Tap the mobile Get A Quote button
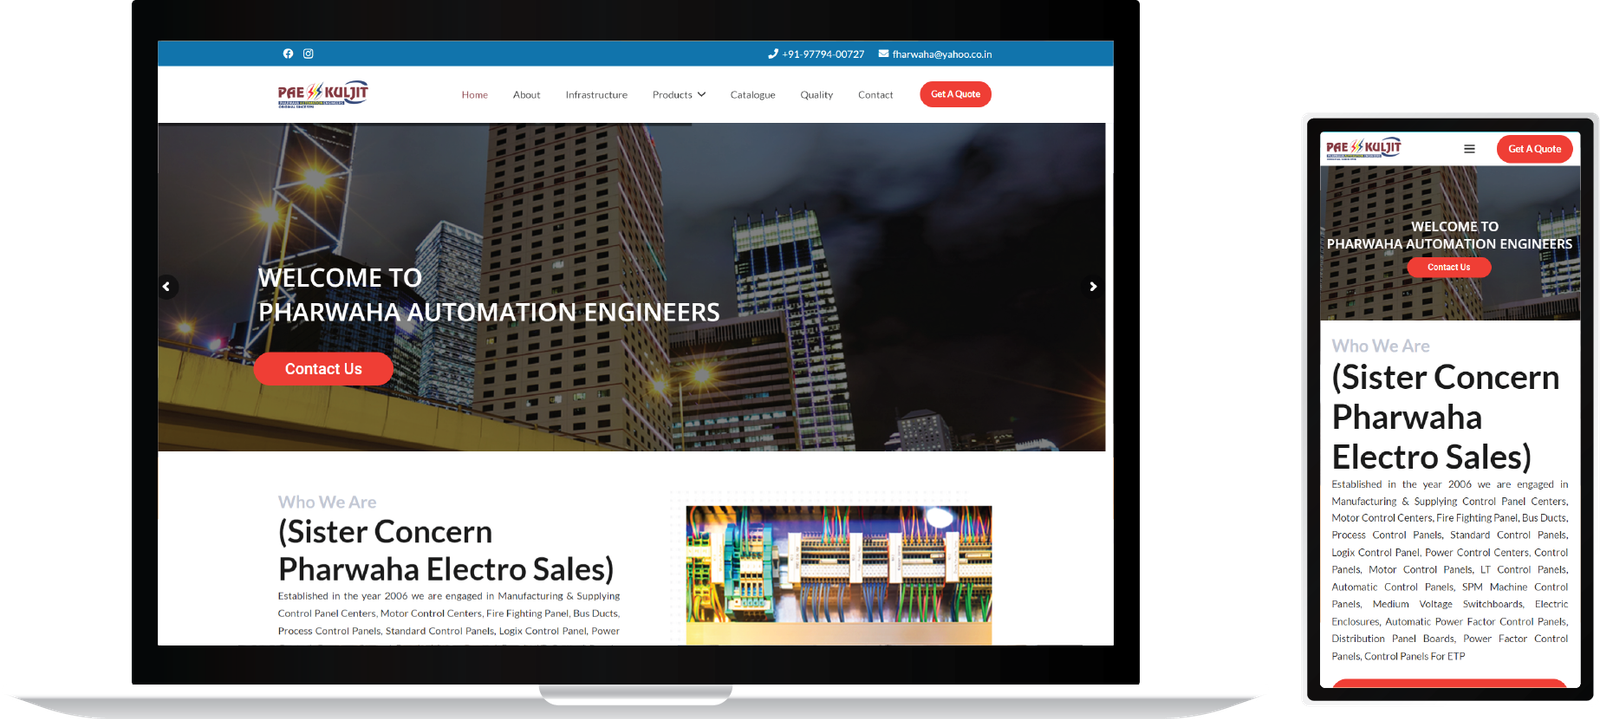 click(x=1534, y=149)
